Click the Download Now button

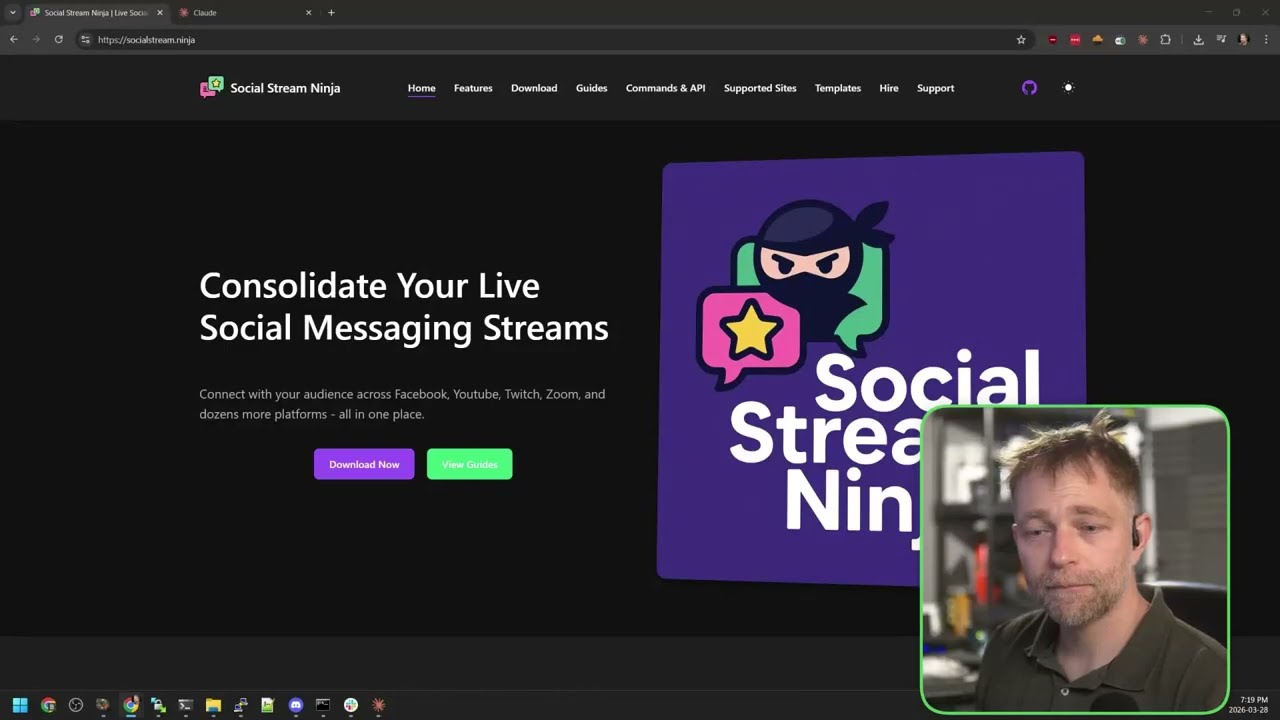pos(364,464)
